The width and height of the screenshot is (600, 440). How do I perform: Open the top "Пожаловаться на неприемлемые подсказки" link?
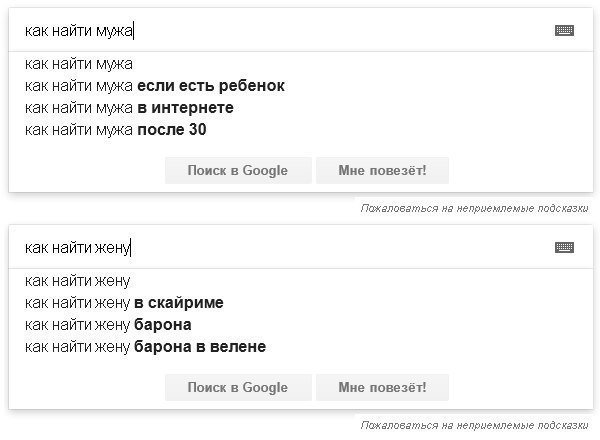point(475,208)
